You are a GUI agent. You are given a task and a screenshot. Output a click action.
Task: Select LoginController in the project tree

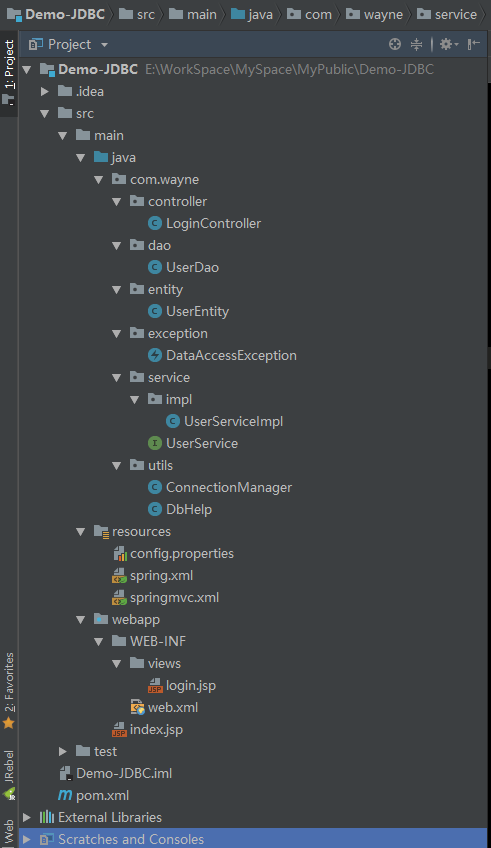click(x=213, y=223)
